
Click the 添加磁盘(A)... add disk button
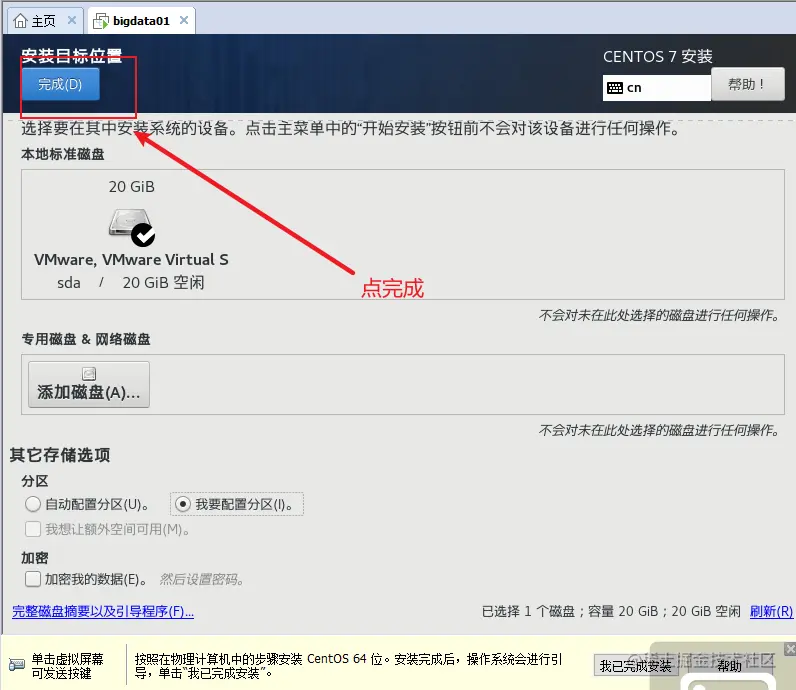click(x=89, y=384)
